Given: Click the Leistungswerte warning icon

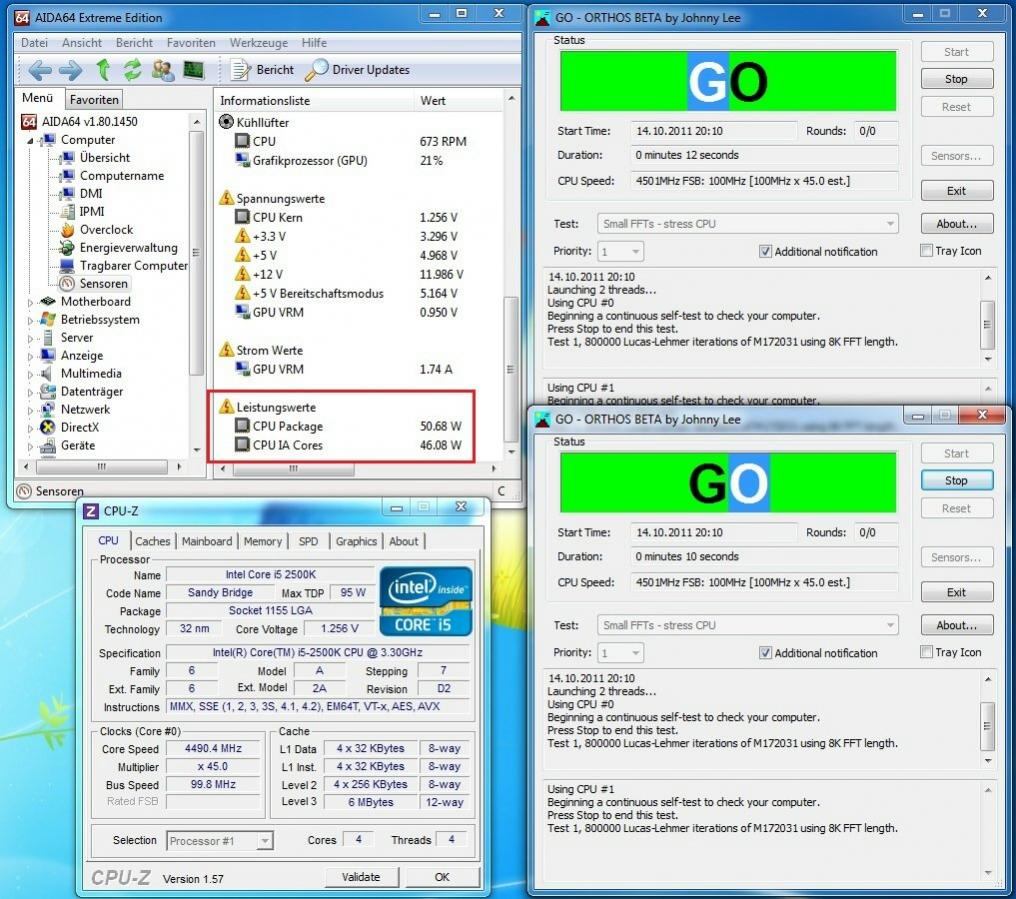Looking at the screenshot, I should [x=226, y=406].
